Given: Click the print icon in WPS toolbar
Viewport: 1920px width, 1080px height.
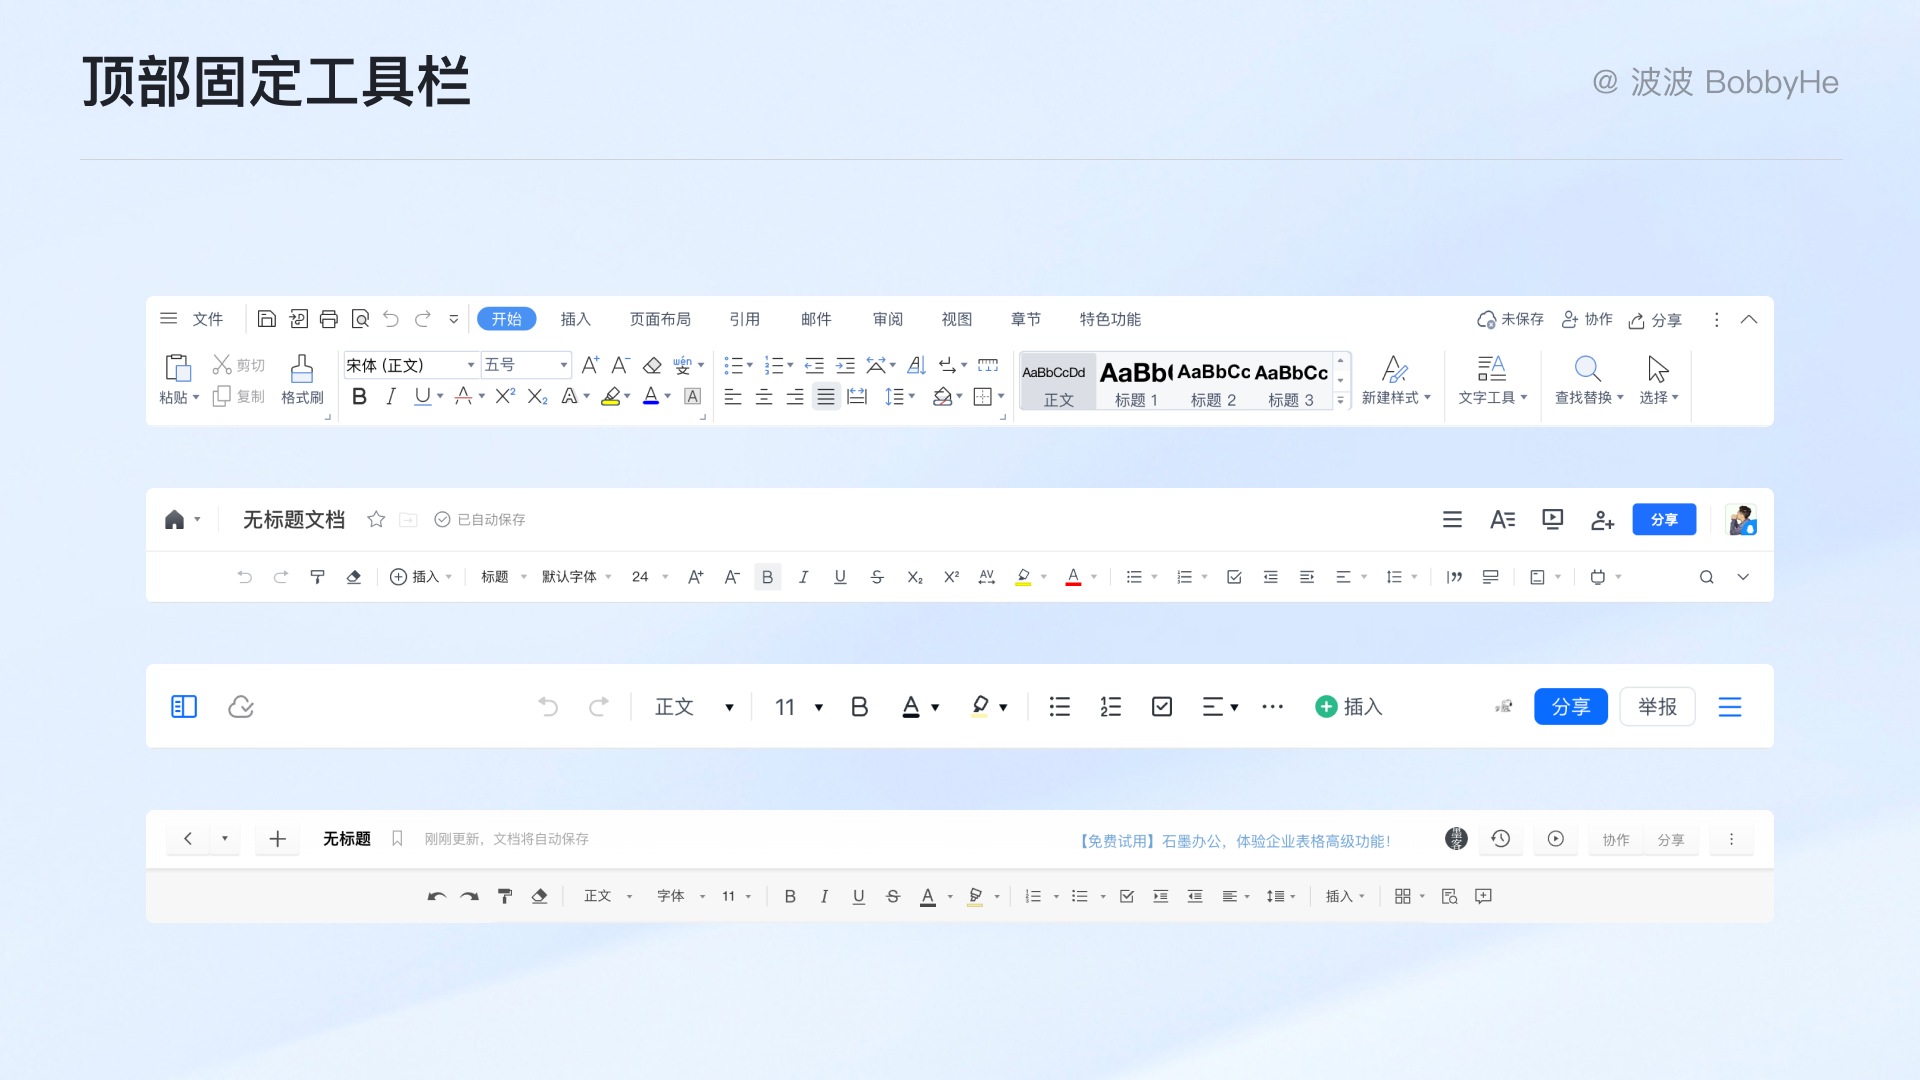Looking at the screenshot, I should [x=329, y=319].
